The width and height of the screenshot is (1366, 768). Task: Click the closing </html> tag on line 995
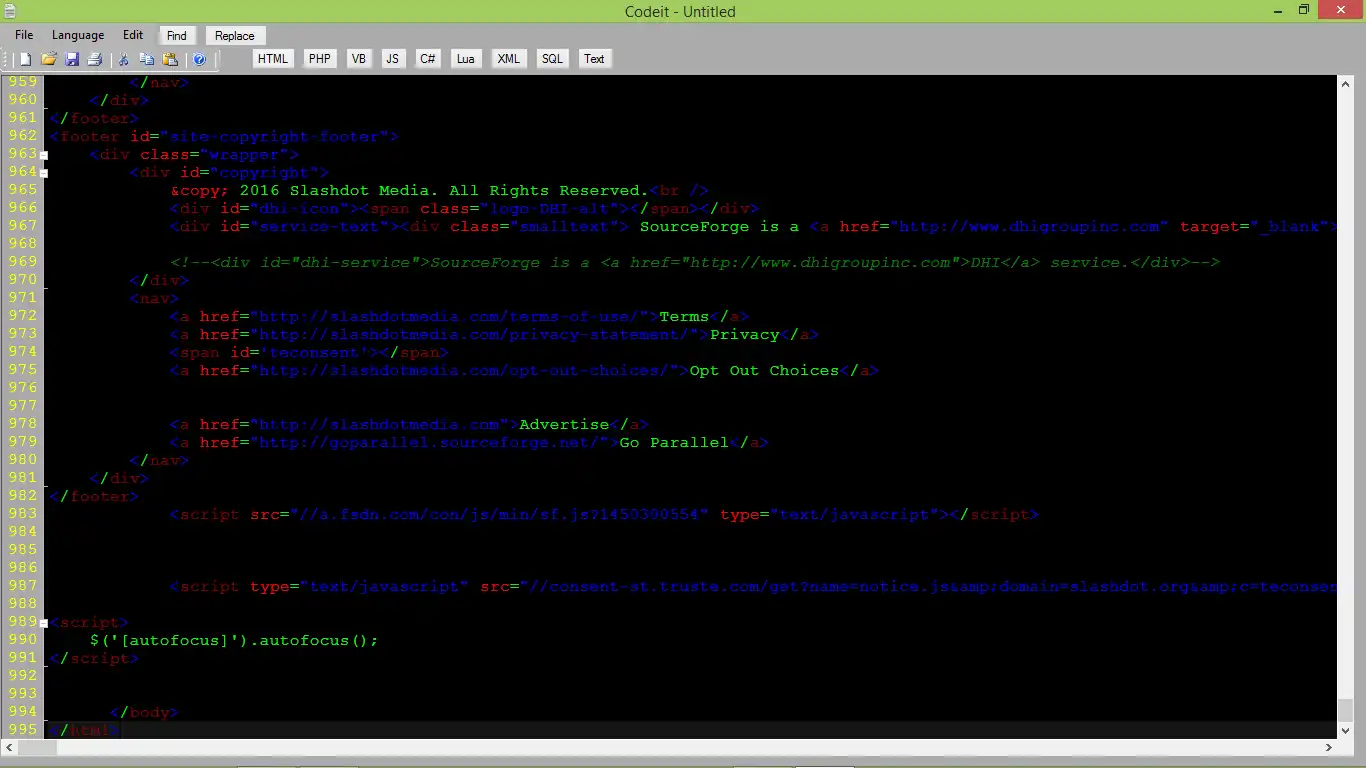point(84,731)
